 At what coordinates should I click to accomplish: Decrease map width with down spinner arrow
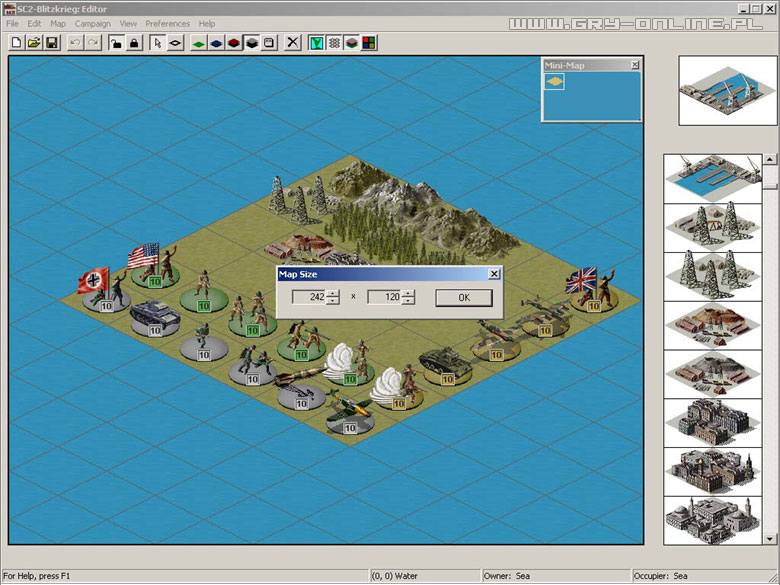coord(333,300)
